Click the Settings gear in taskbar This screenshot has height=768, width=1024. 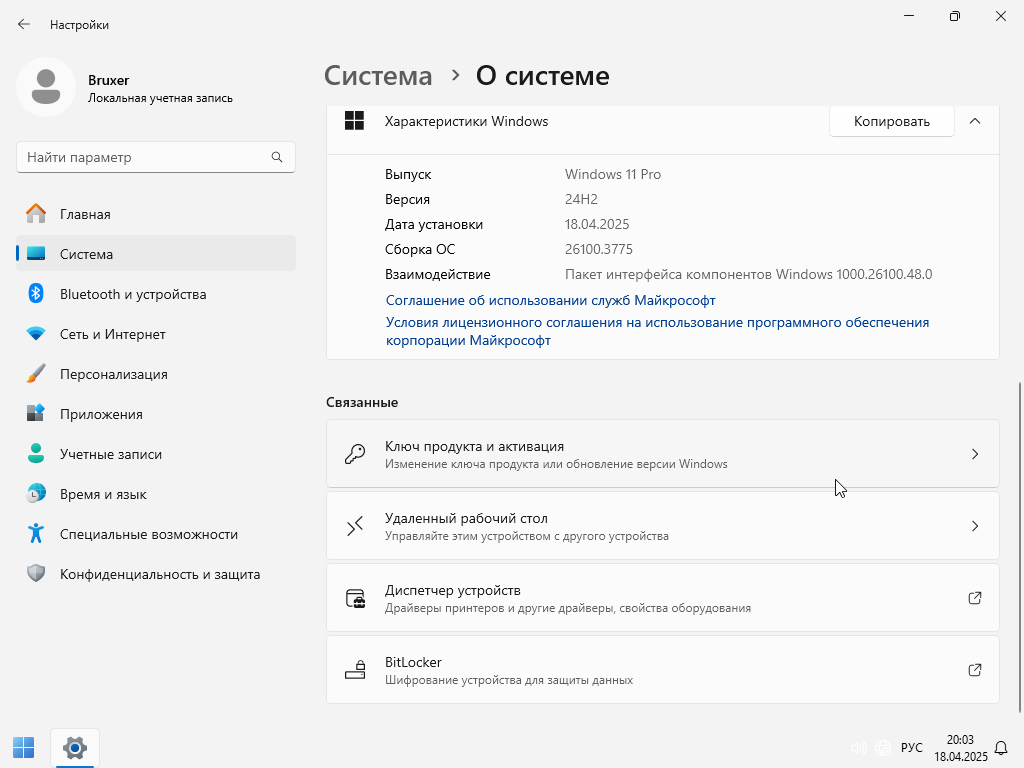[74, 748]
